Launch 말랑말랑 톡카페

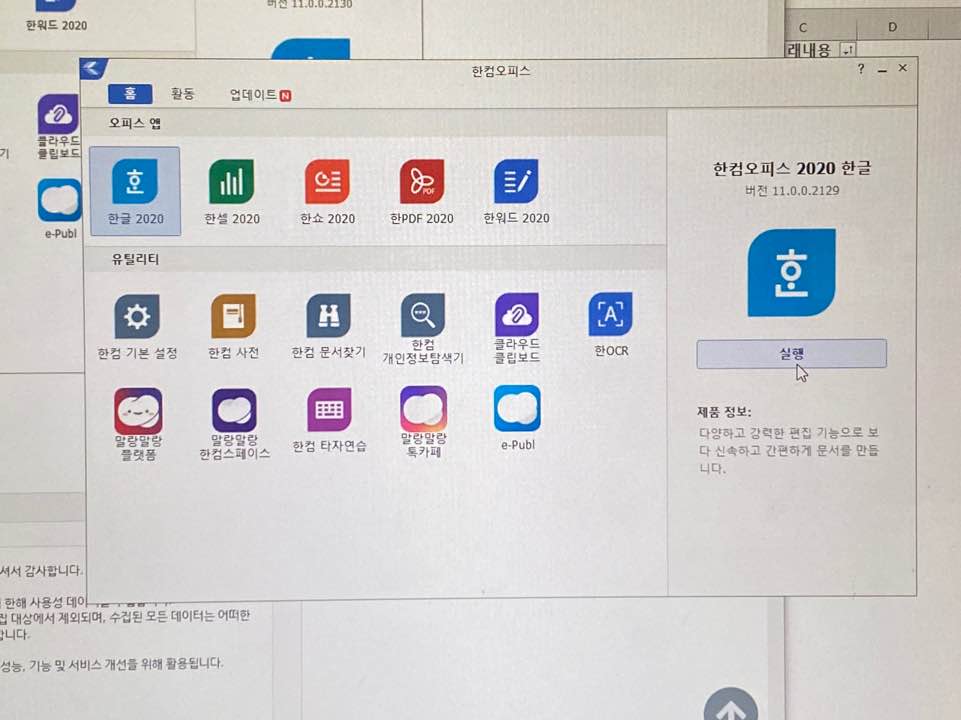(x=422, y=412)
